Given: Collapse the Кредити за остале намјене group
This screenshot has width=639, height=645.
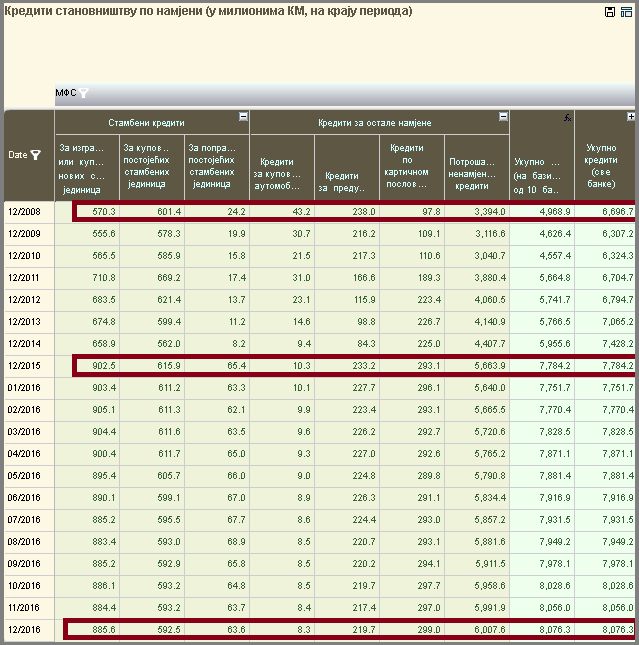Looking at the screenshot, I should tap(503, 117).
